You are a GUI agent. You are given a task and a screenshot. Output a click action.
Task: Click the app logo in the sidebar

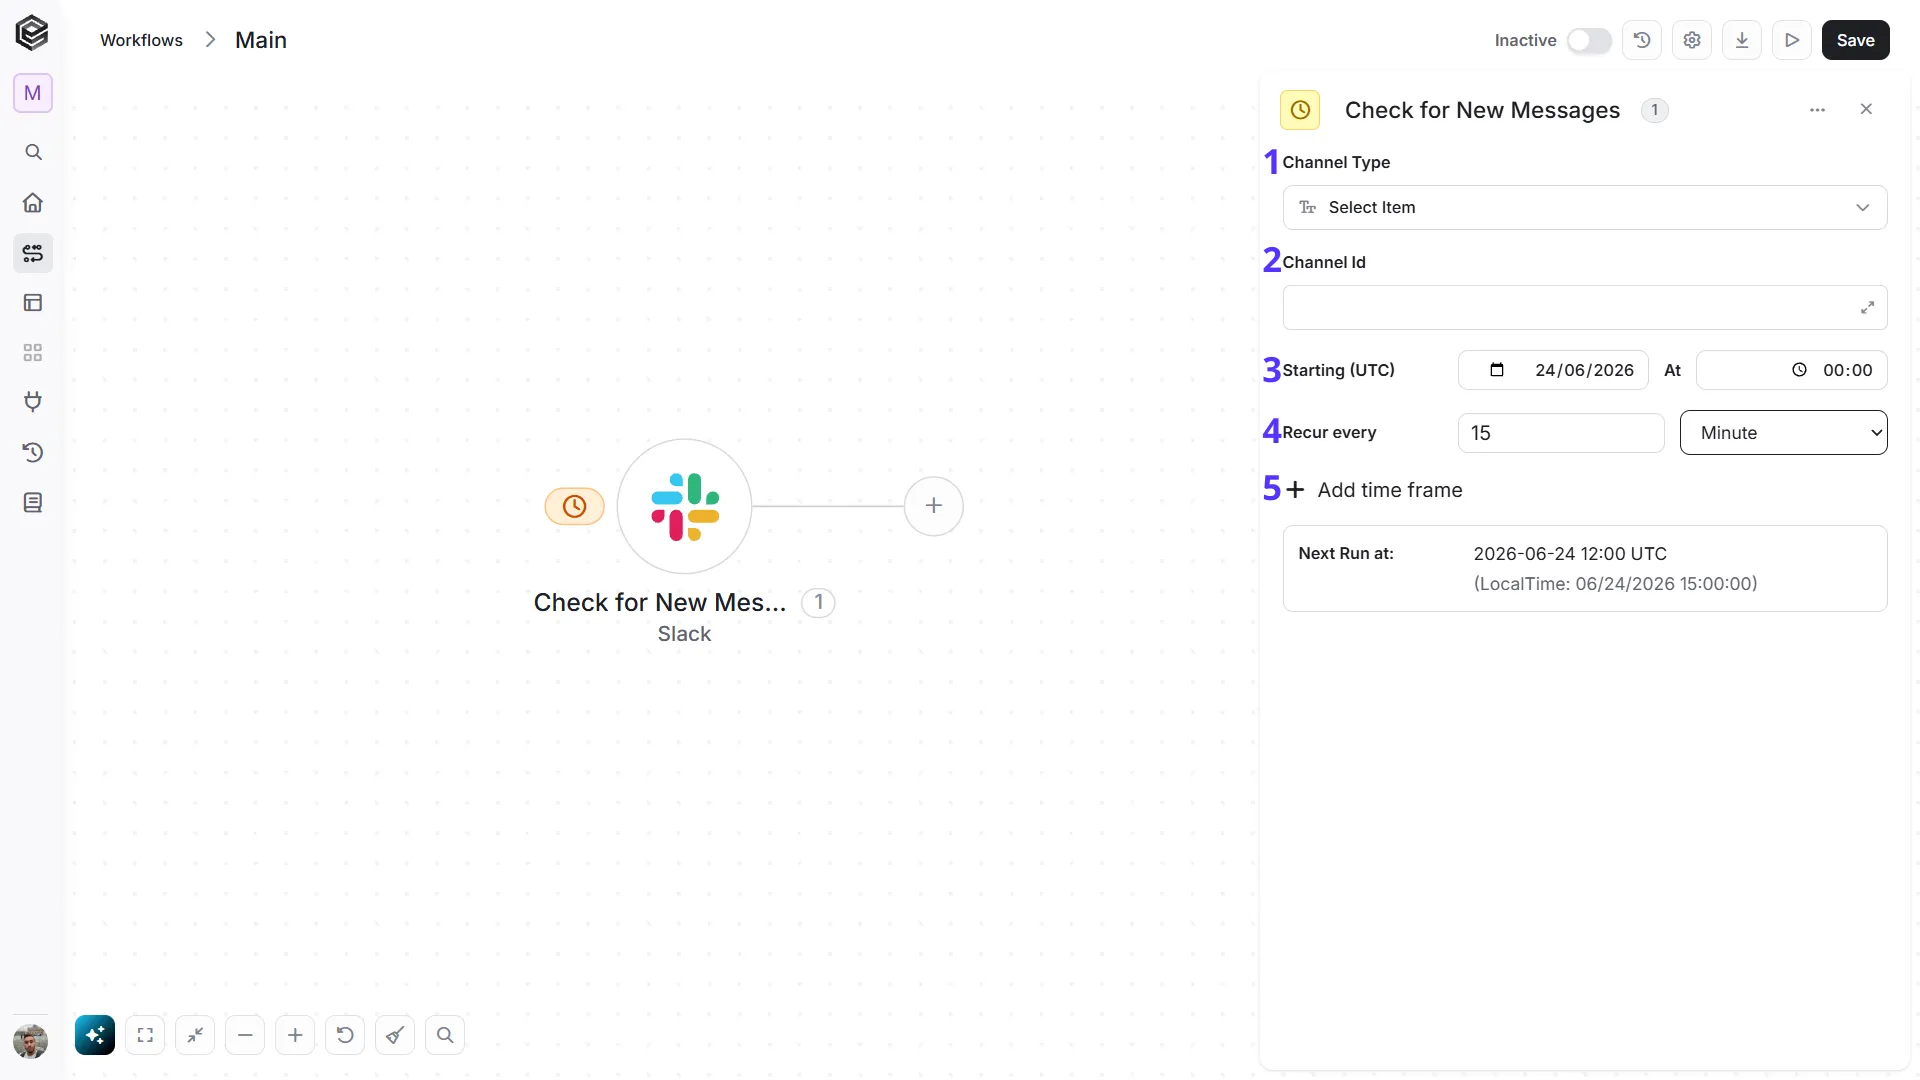[32, 33]
